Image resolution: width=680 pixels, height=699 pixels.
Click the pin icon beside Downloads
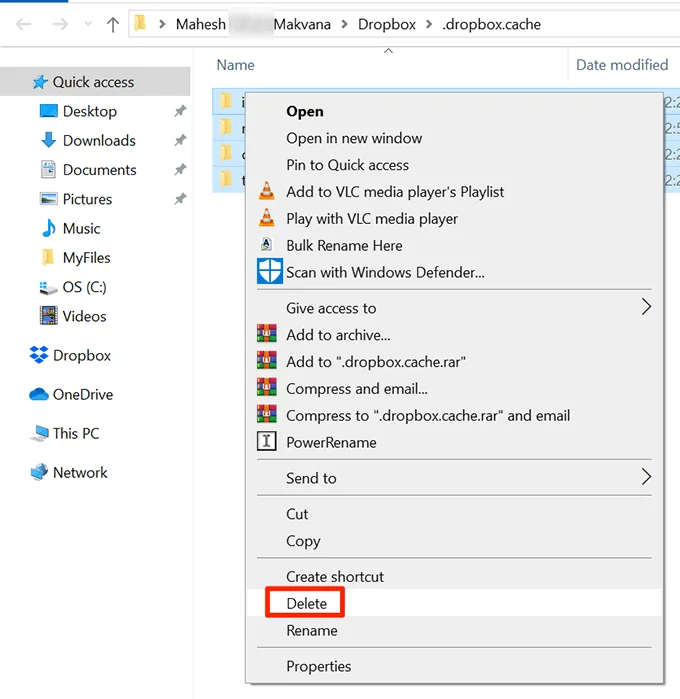[x=180, y=140]
